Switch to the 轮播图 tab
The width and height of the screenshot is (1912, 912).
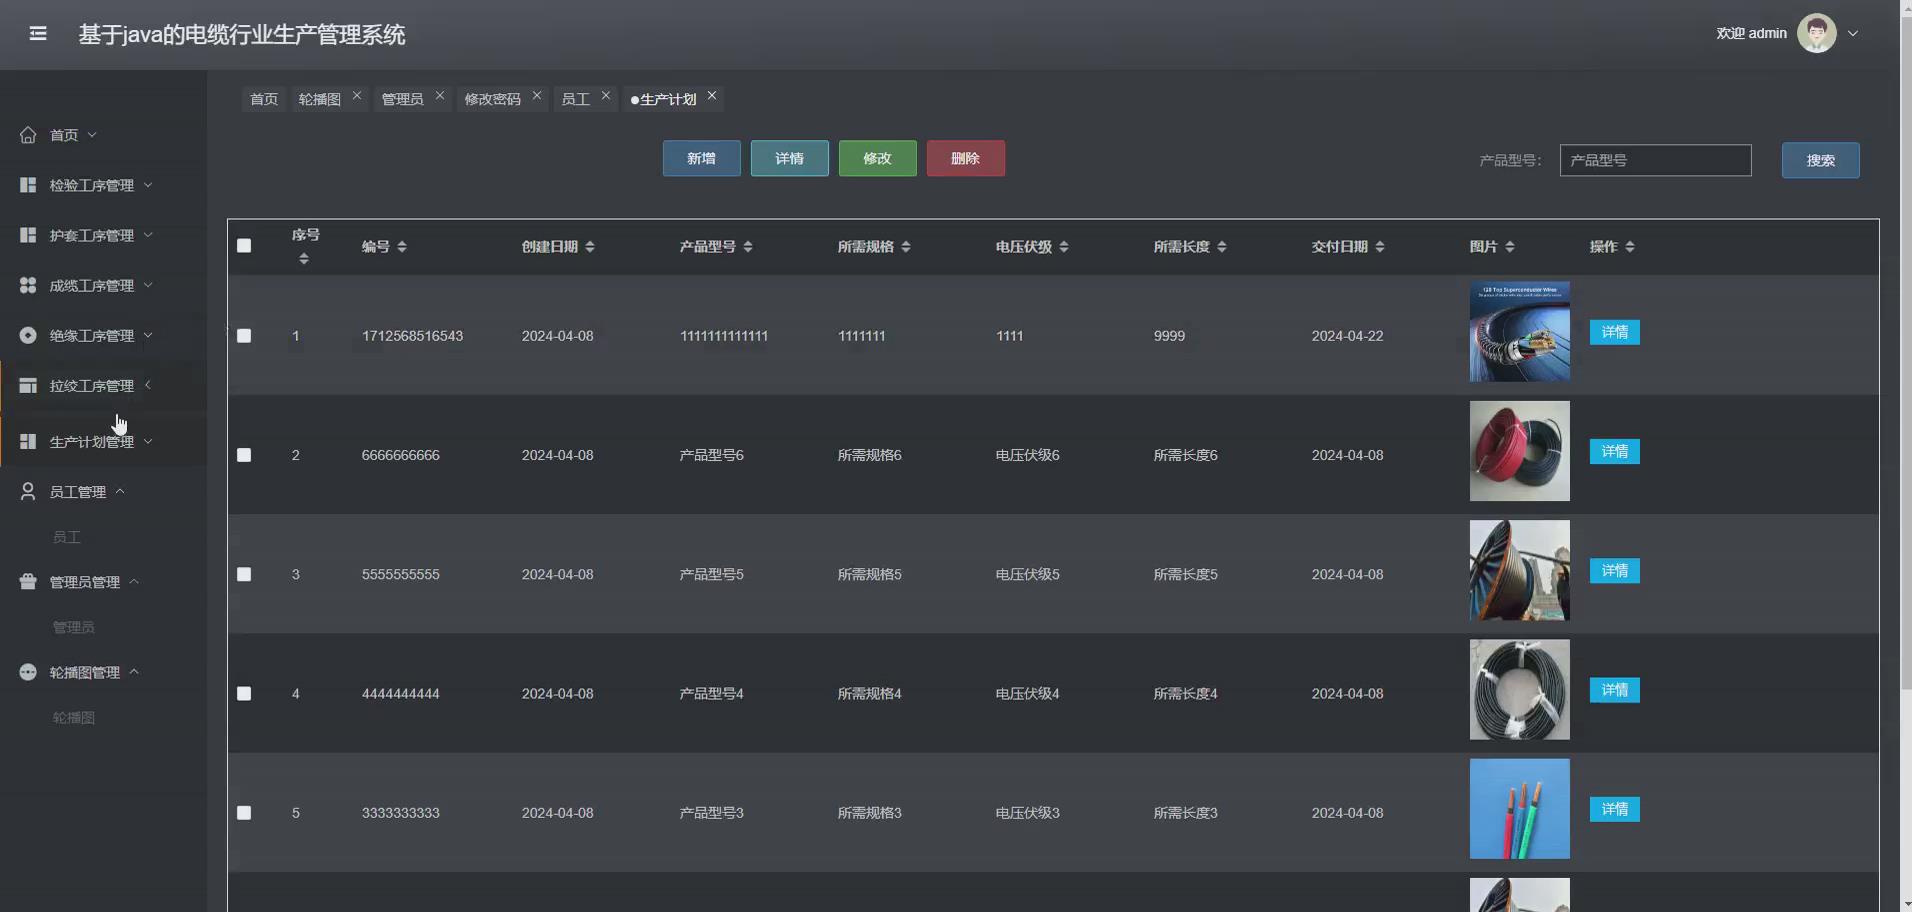point(320,99)
